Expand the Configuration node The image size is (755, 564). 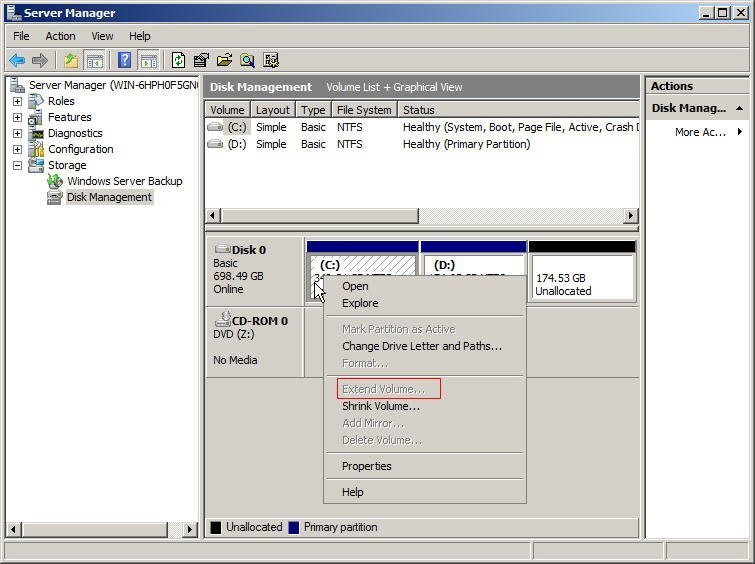pyautogui.click(x=17, y=149)
